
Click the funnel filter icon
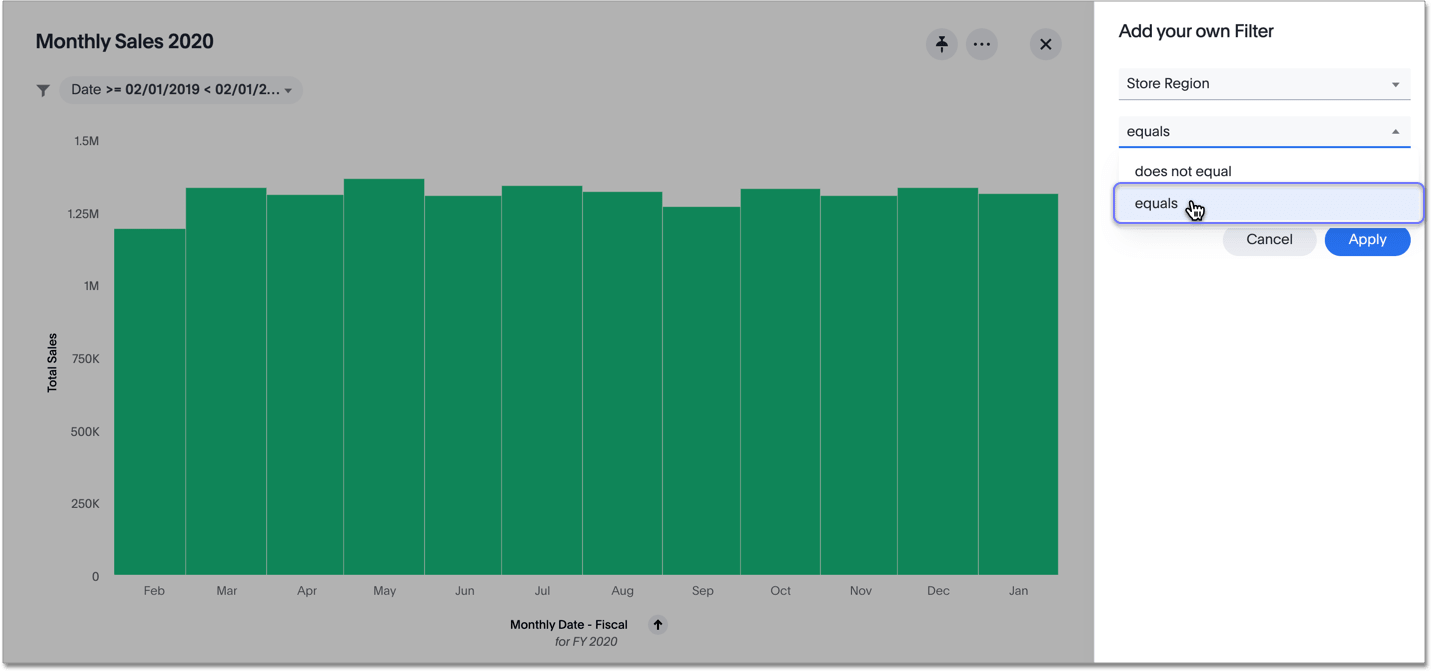[43, 90]
